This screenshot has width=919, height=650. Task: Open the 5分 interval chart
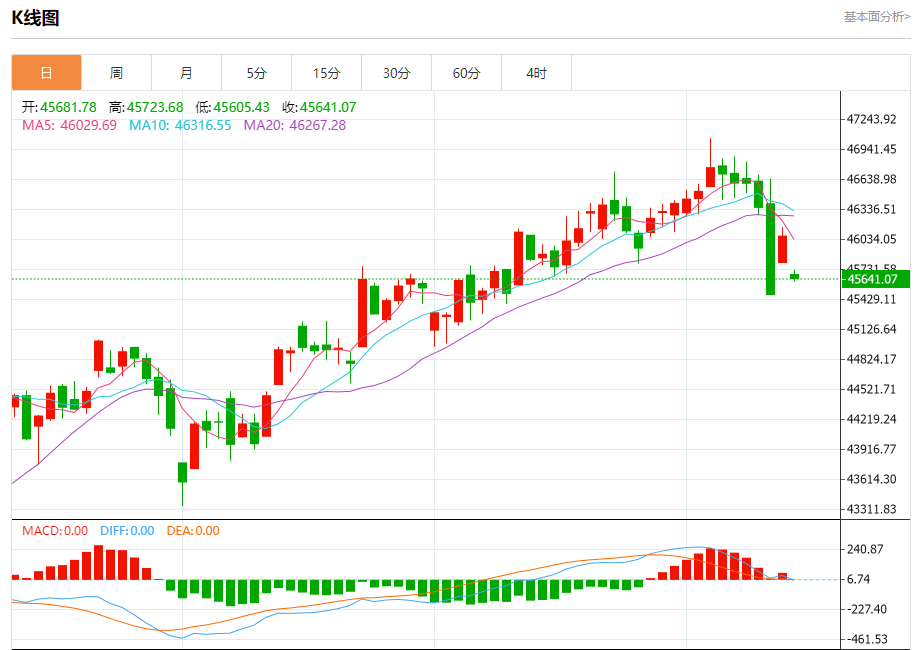pyautogui.click(x=257, y=73)
